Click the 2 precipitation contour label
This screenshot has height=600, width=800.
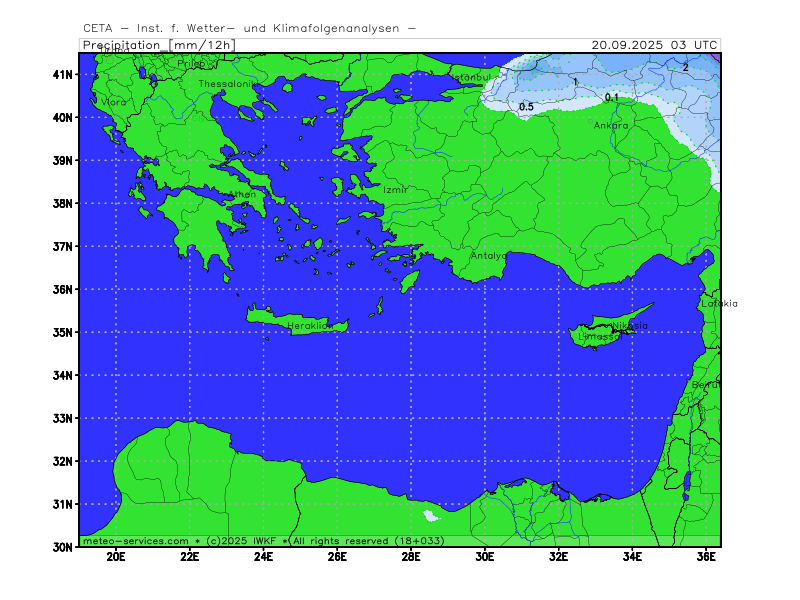coord(686,67)
